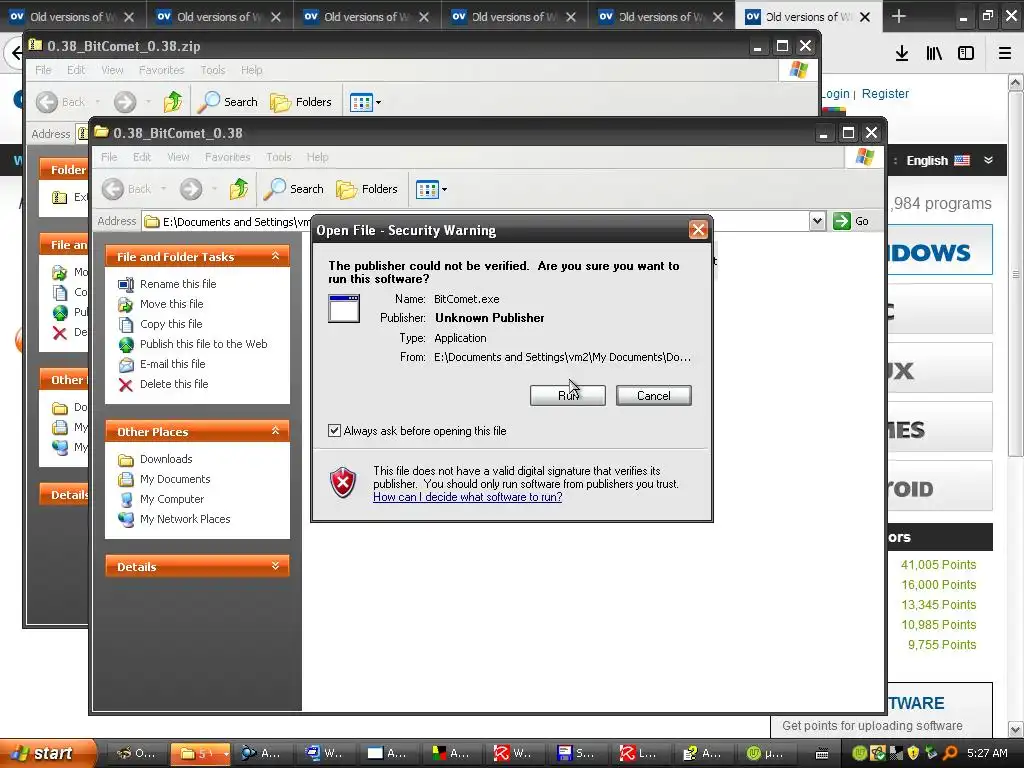
Task: Collapse the Other Places panel
Action: pyautogui.click(x=276, y=431)
